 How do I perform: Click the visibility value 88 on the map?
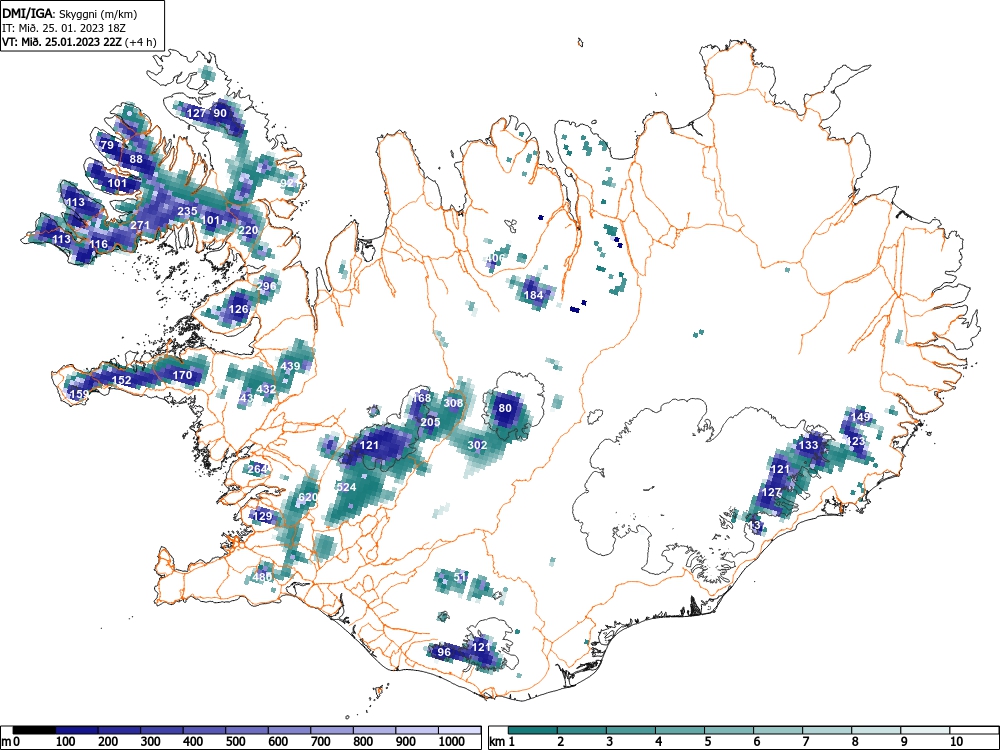click(136, 159)
